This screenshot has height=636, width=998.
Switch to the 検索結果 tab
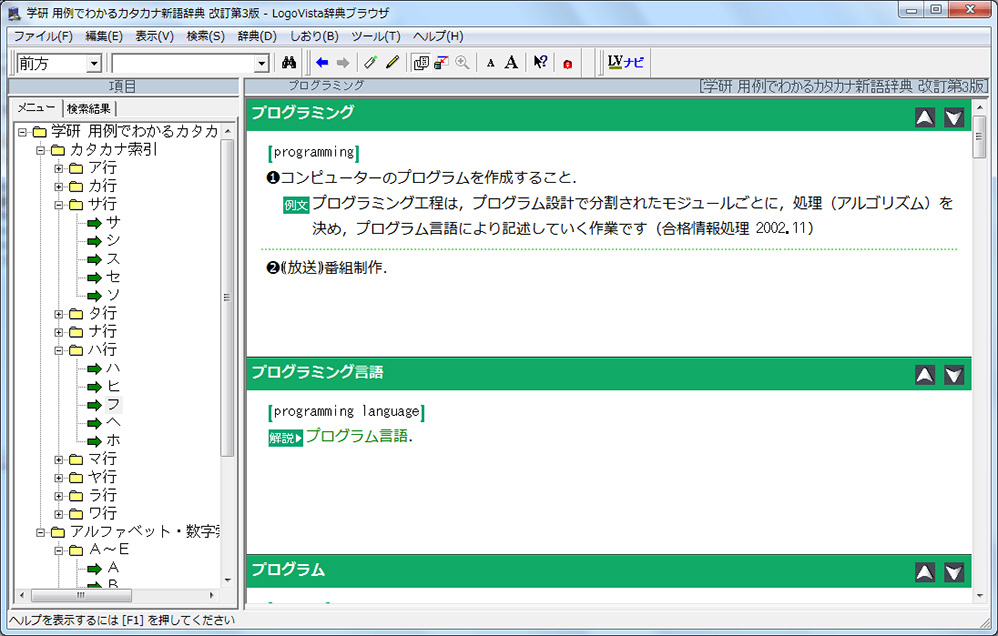click(x=89, y=109)
